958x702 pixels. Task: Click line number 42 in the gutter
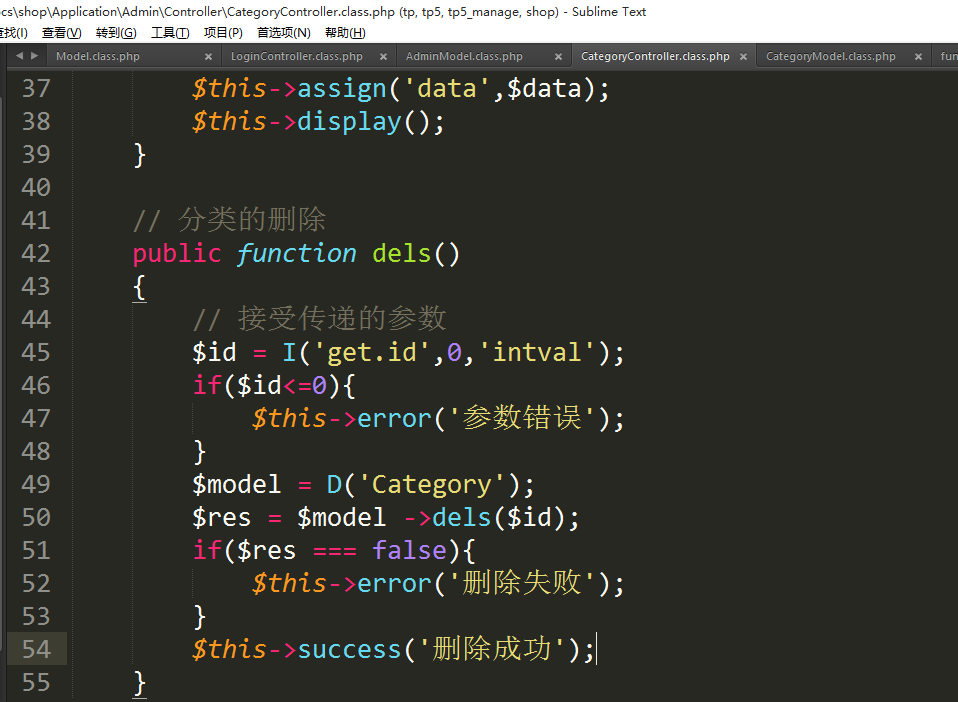click(x=36, y=253)
